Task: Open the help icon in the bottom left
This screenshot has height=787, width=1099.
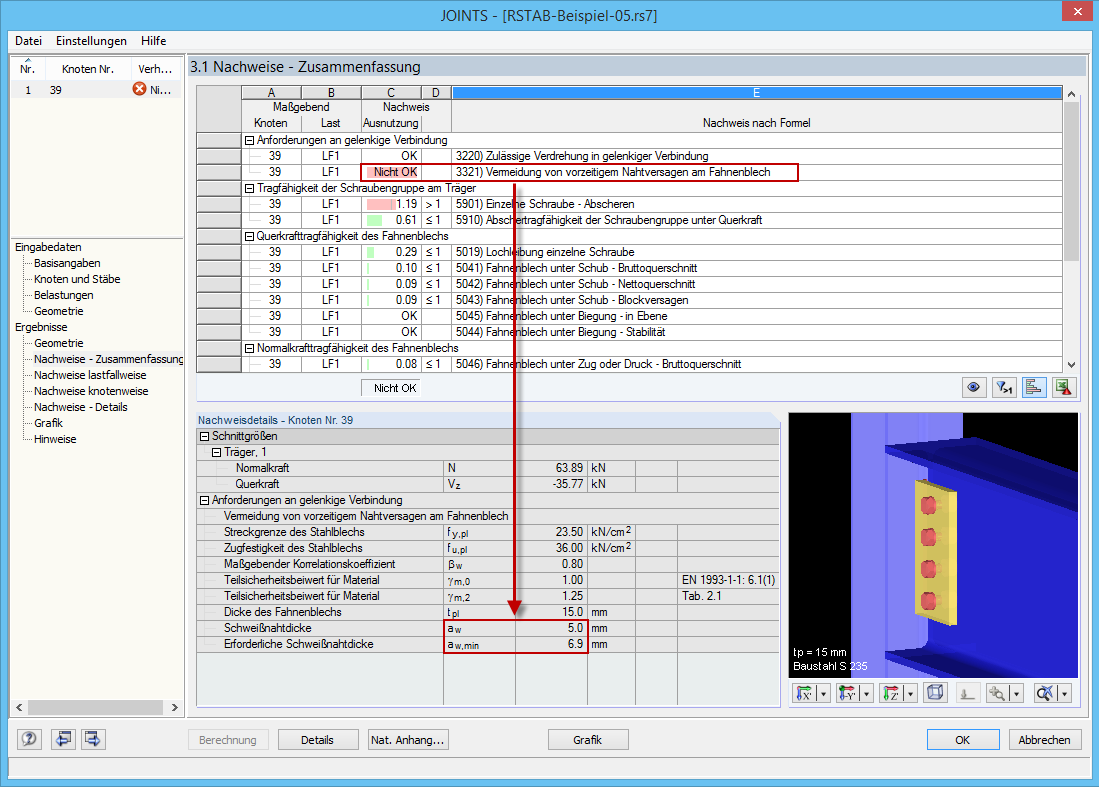Action: tap(29, 739)
